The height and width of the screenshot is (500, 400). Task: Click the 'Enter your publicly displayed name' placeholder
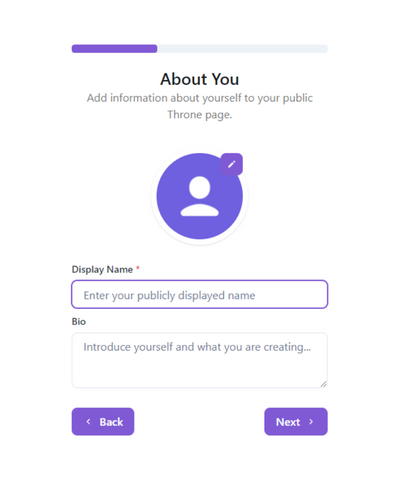coord(169,295)
